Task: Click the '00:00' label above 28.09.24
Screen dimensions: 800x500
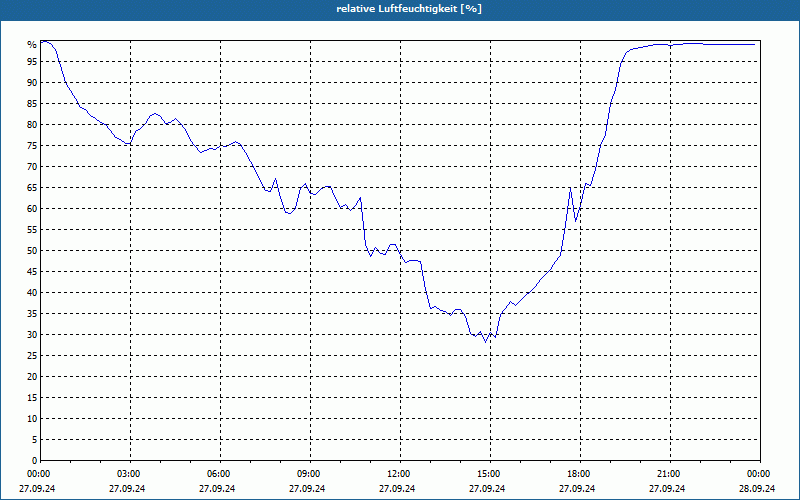Action: (758, 474)
